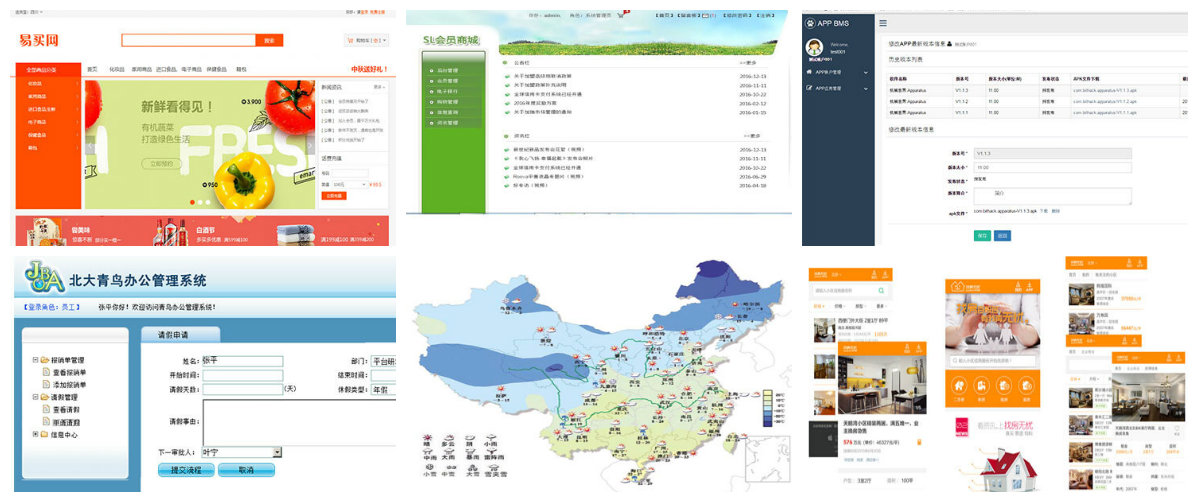Expand the 信息中心 tree node

(x=35, y=434)
